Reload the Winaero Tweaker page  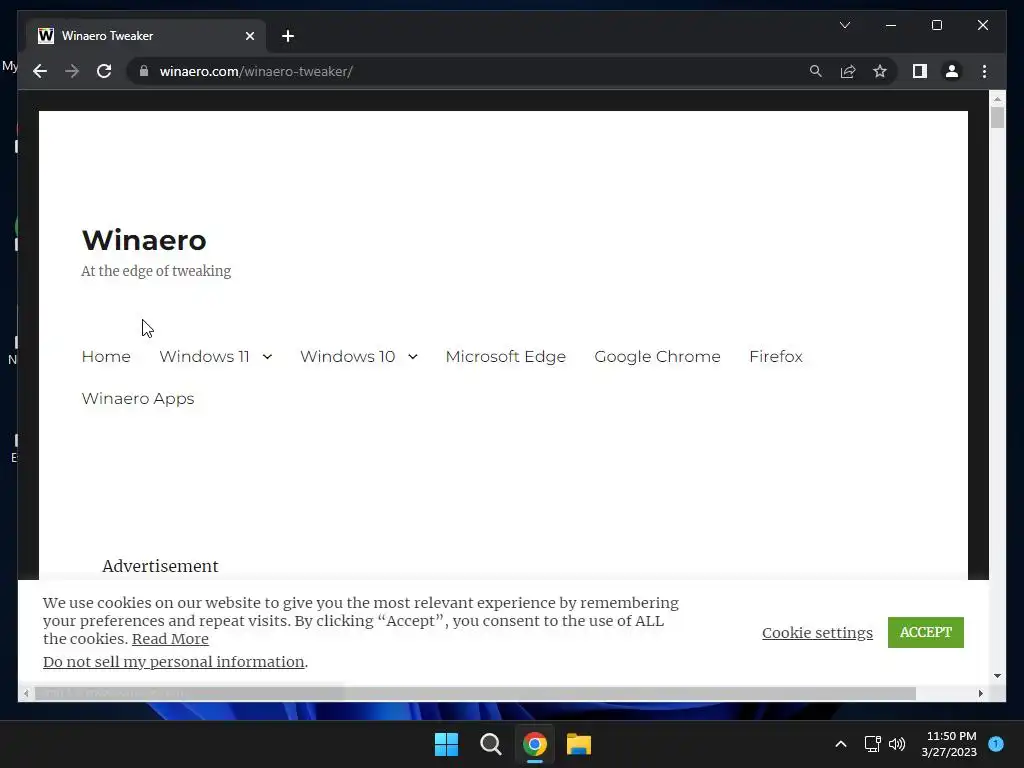pos(104,71)
